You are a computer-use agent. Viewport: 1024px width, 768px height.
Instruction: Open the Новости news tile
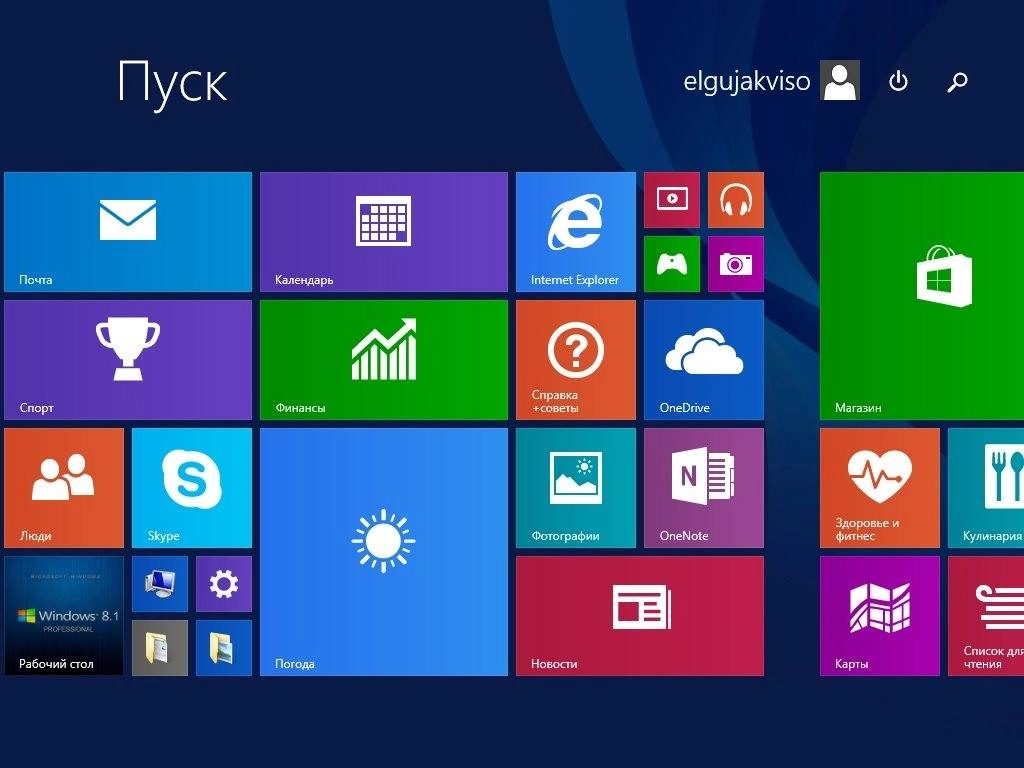[640, 616]
